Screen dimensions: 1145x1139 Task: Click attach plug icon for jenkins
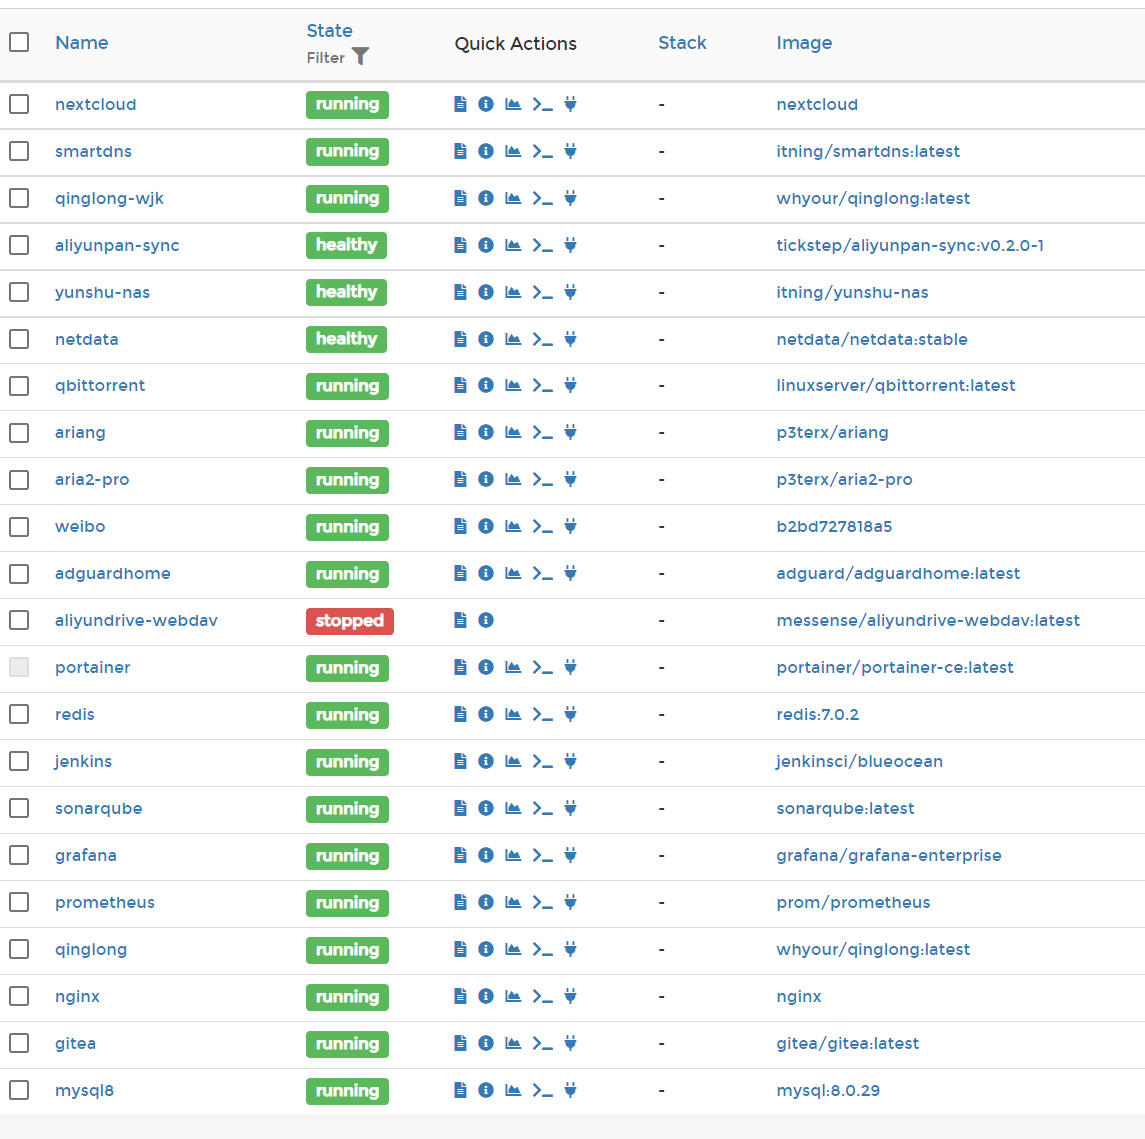point(570,762)
